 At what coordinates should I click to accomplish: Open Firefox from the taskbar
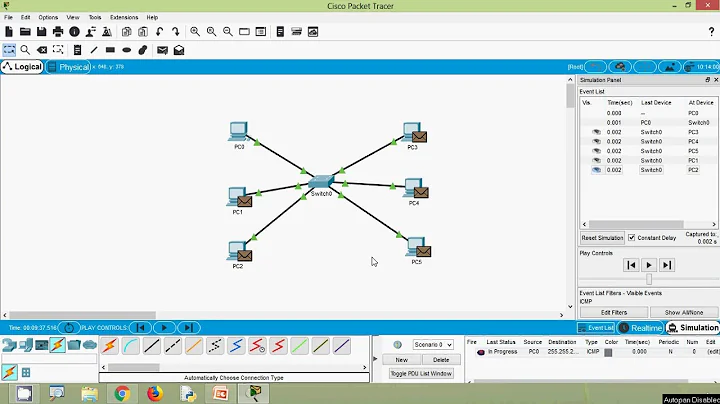(155, 393)
